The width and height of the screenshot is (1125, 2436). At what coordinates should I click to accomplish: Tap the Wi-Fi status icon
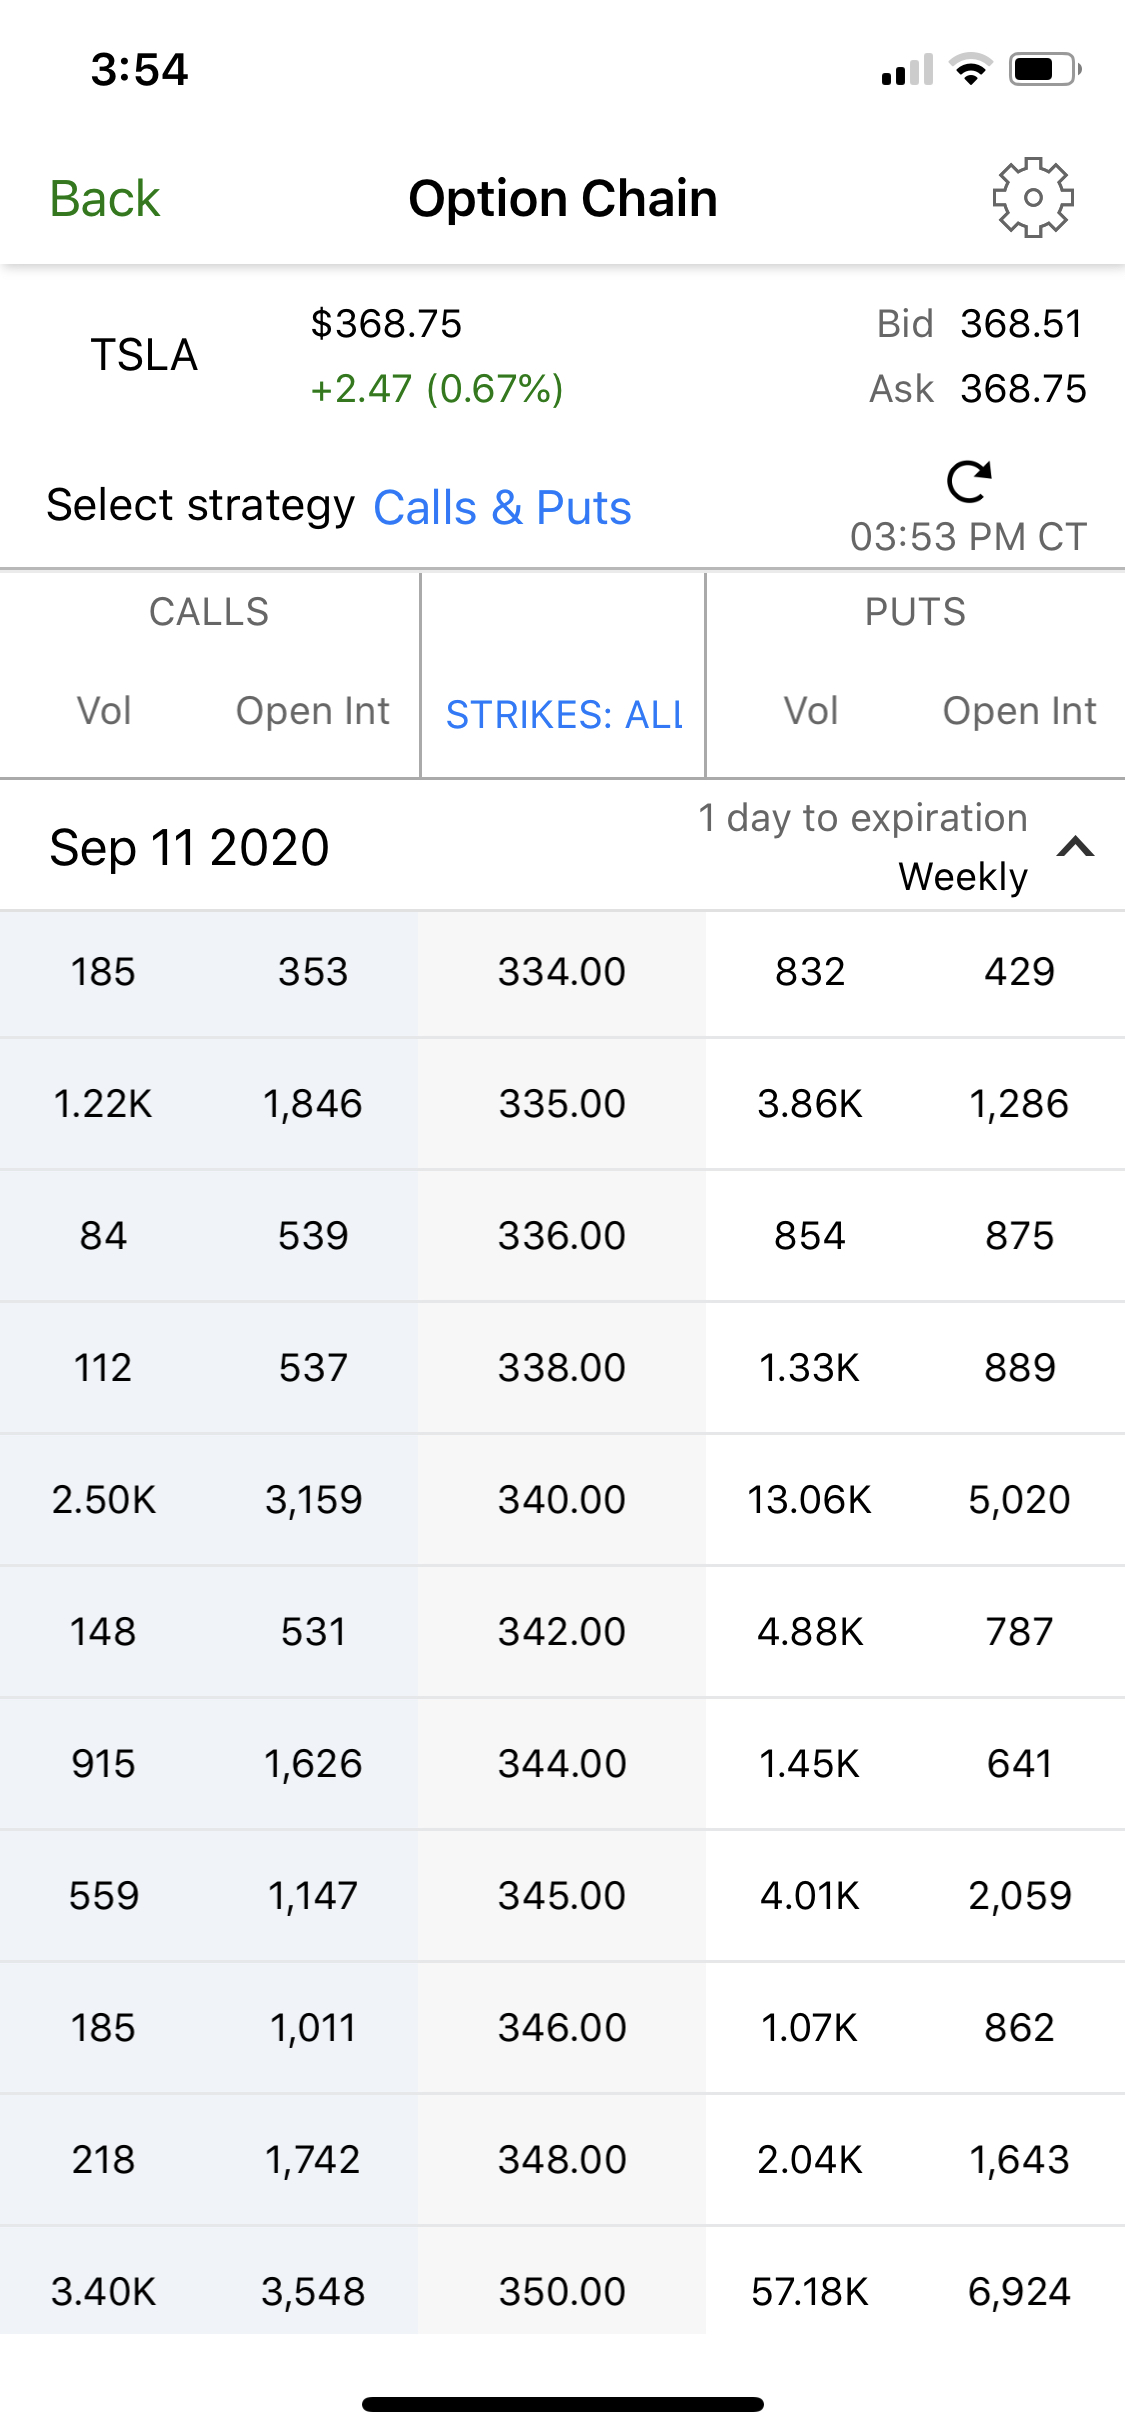969,70
